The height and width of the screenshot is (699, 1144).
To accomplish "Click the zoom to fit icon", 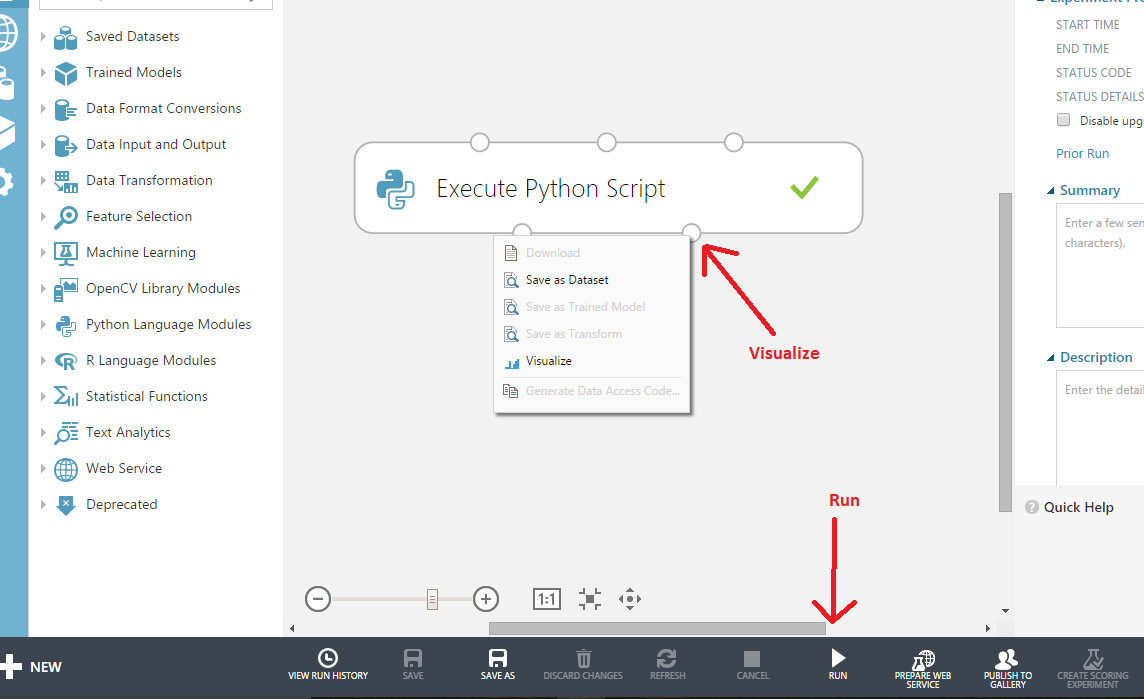I will pyautogui.click(x=590, y=599).
